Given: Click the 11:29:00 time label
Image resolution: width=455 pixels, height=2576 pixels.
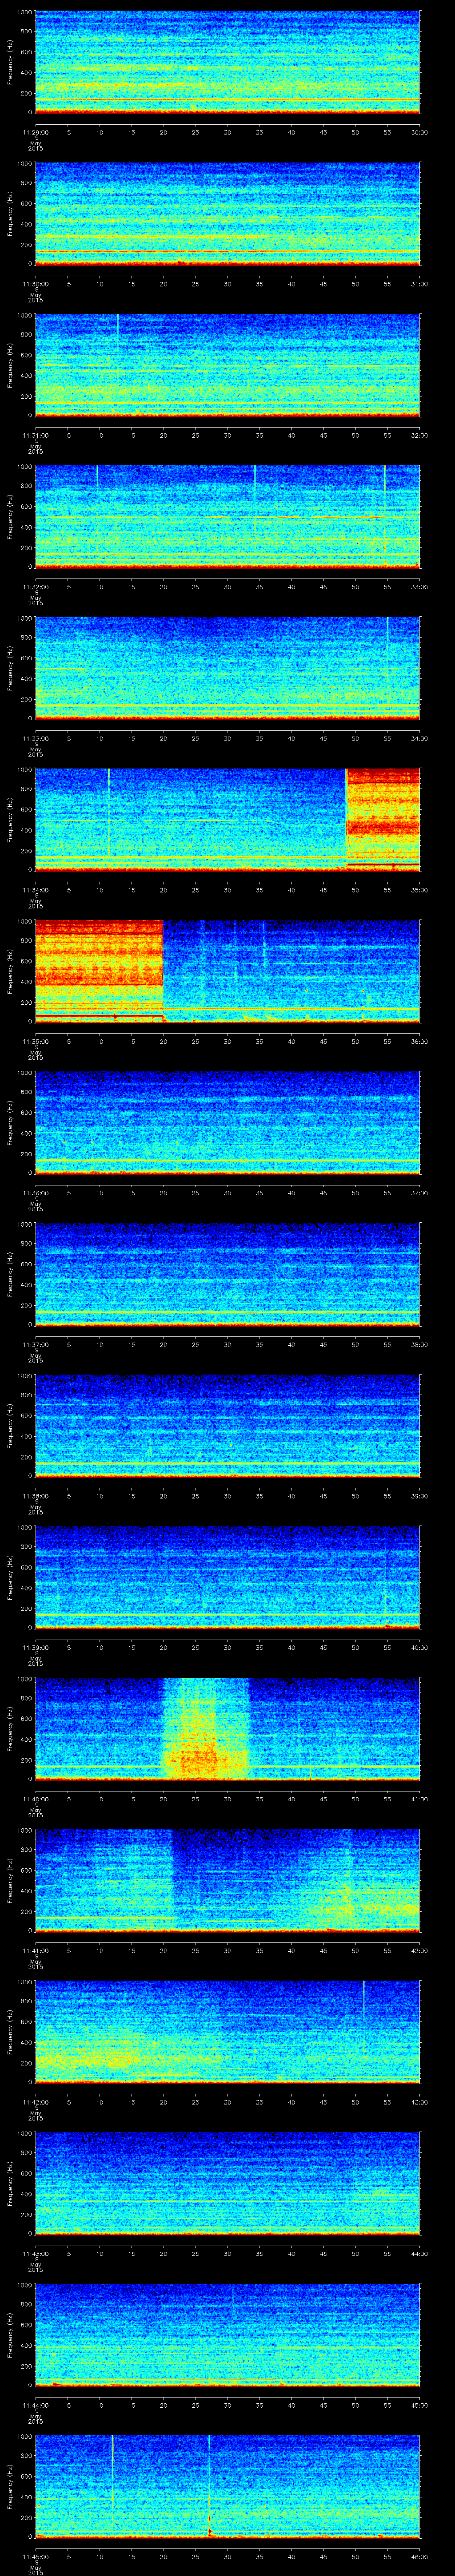Looking at the screenshot, I should pos(35,132).
